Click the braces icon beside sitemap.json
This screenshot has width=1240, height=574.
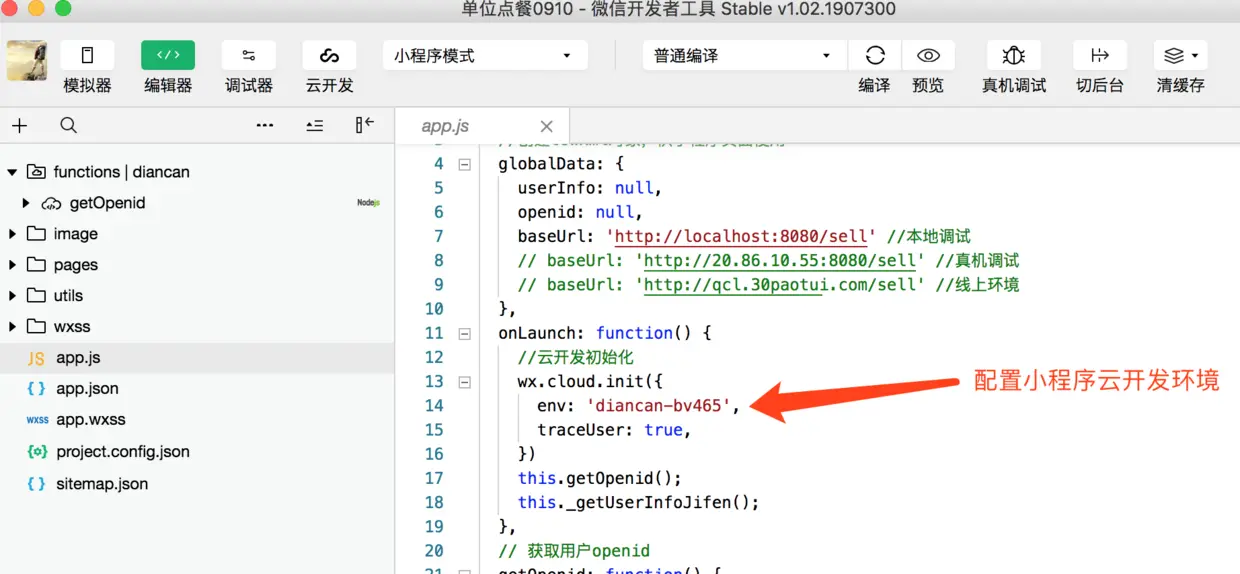[36, 484]
